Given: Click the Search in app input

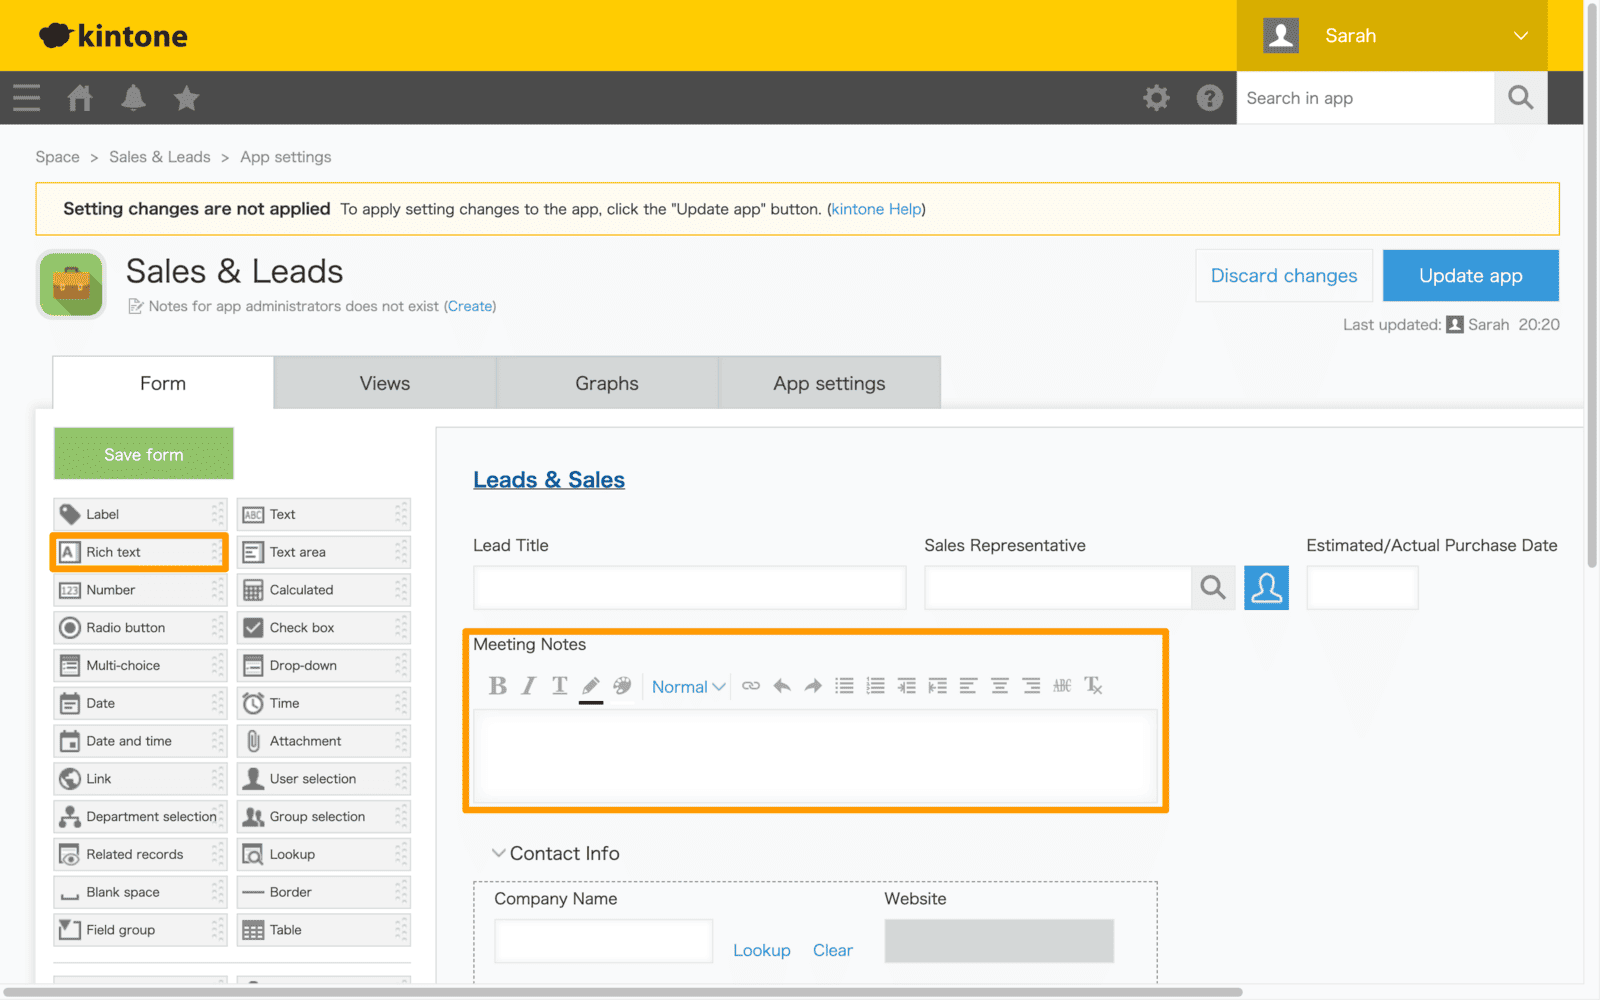Looking at the screenshot, I should point(1365,98).
